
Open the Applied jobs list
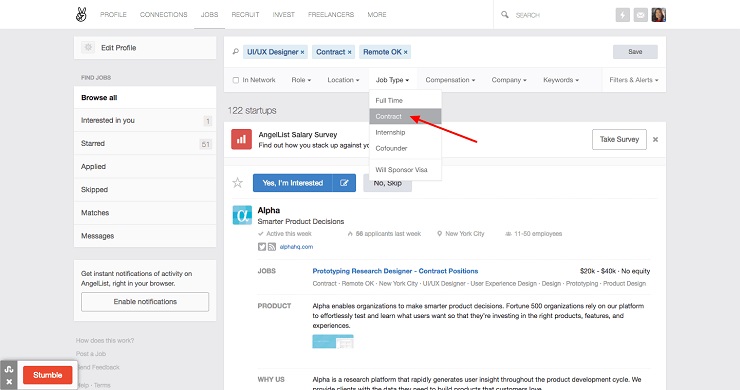[145, 167]
